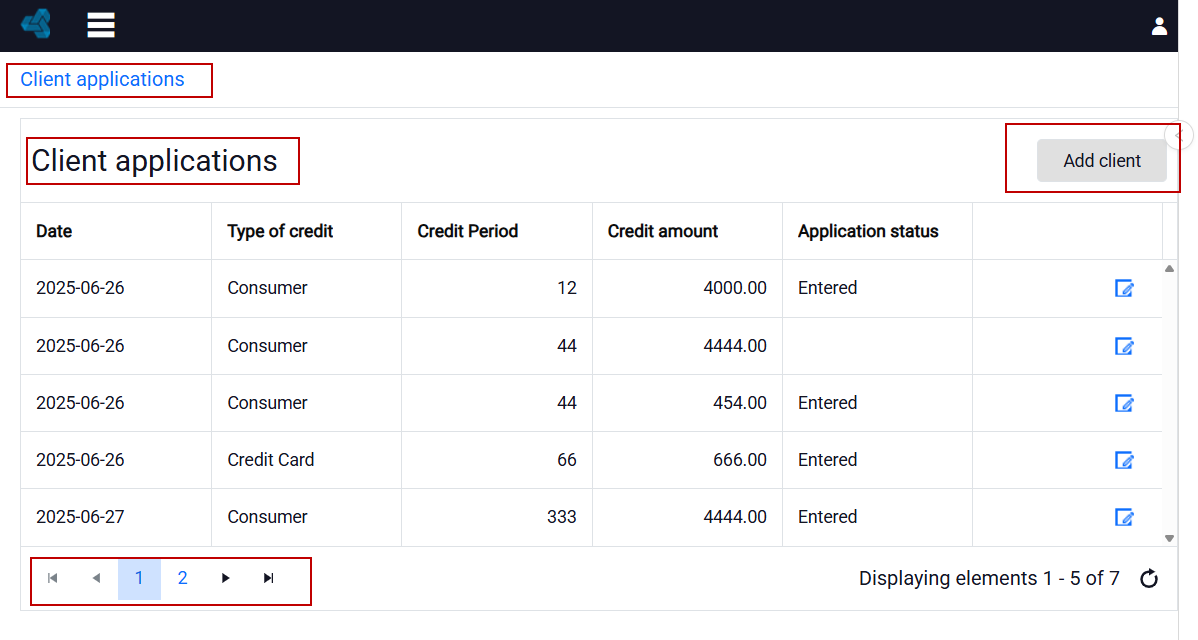Screen dimensions: 1198x640
Task: Click the table scrollbar down arrow
Action: point(1169,538)
